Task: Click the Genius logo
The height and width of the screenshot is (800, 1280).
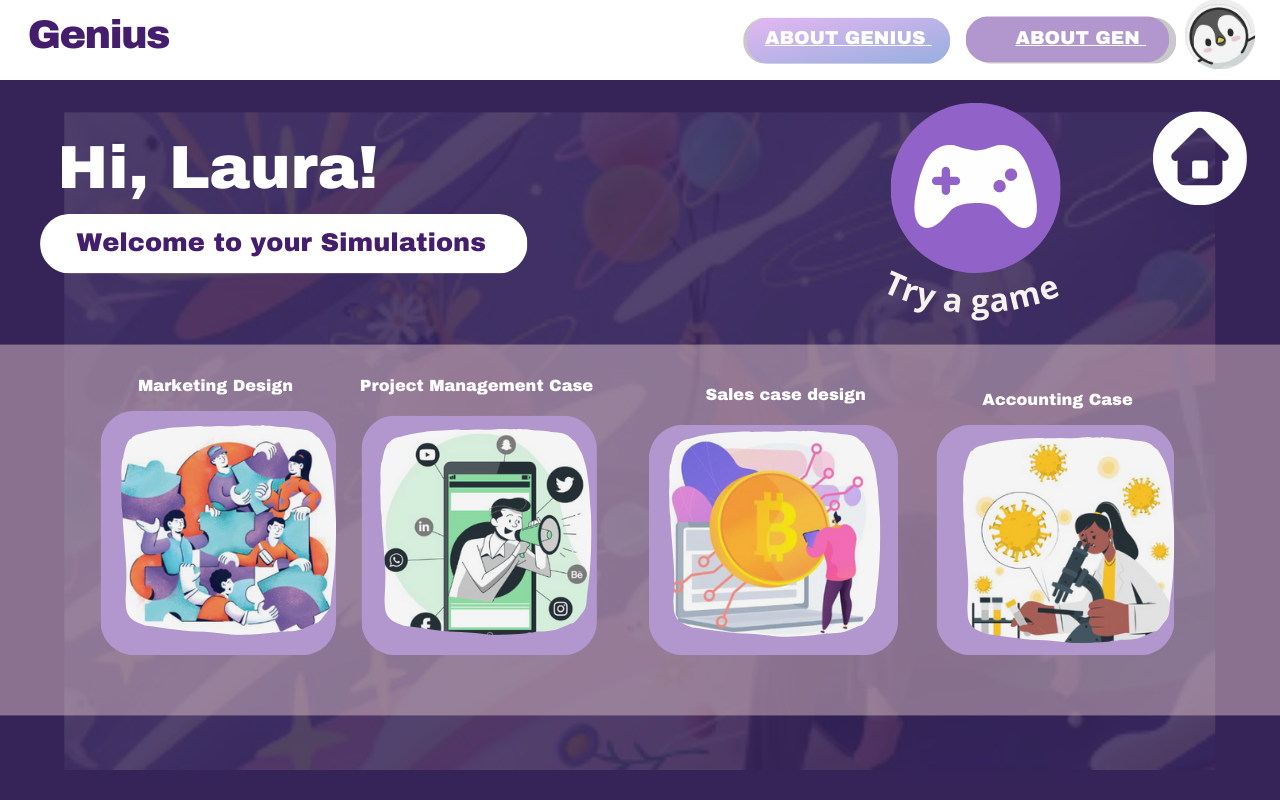Action: coord(99,35)
